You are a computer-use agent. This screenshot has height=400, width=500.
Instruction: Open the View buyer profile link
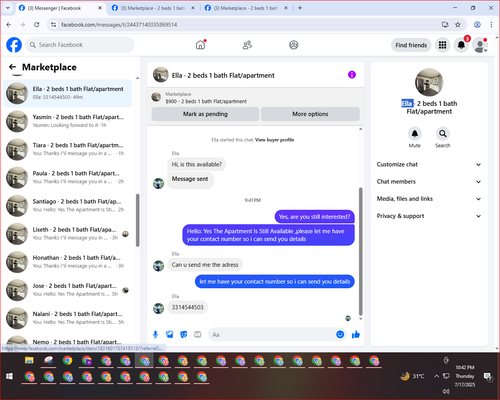(274, 140)
